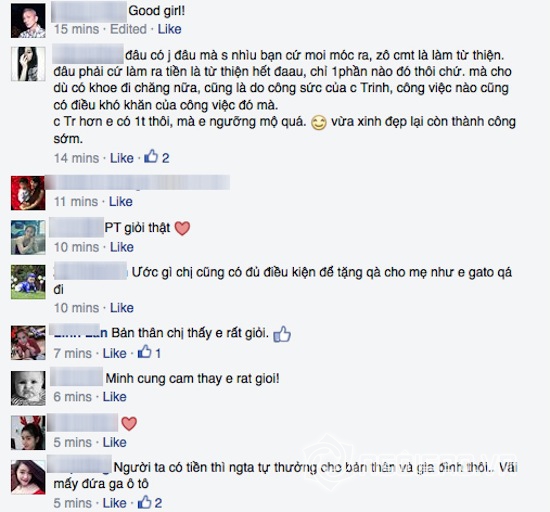The image size is (550, 512).
Task: Like the 'Good girl!' comment
Action: pos(169,29)
